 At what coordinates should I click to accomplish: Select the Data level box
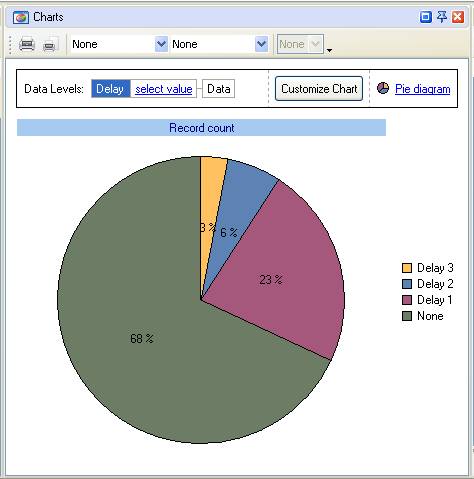[x=219, y=89]
